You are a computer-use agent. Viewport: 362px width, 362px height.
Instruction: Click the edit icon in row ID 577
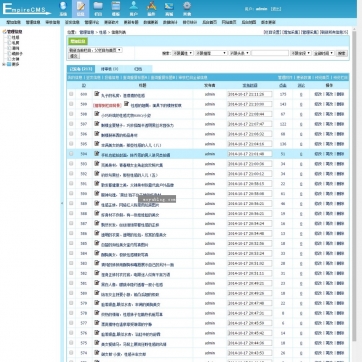[97, 323]
